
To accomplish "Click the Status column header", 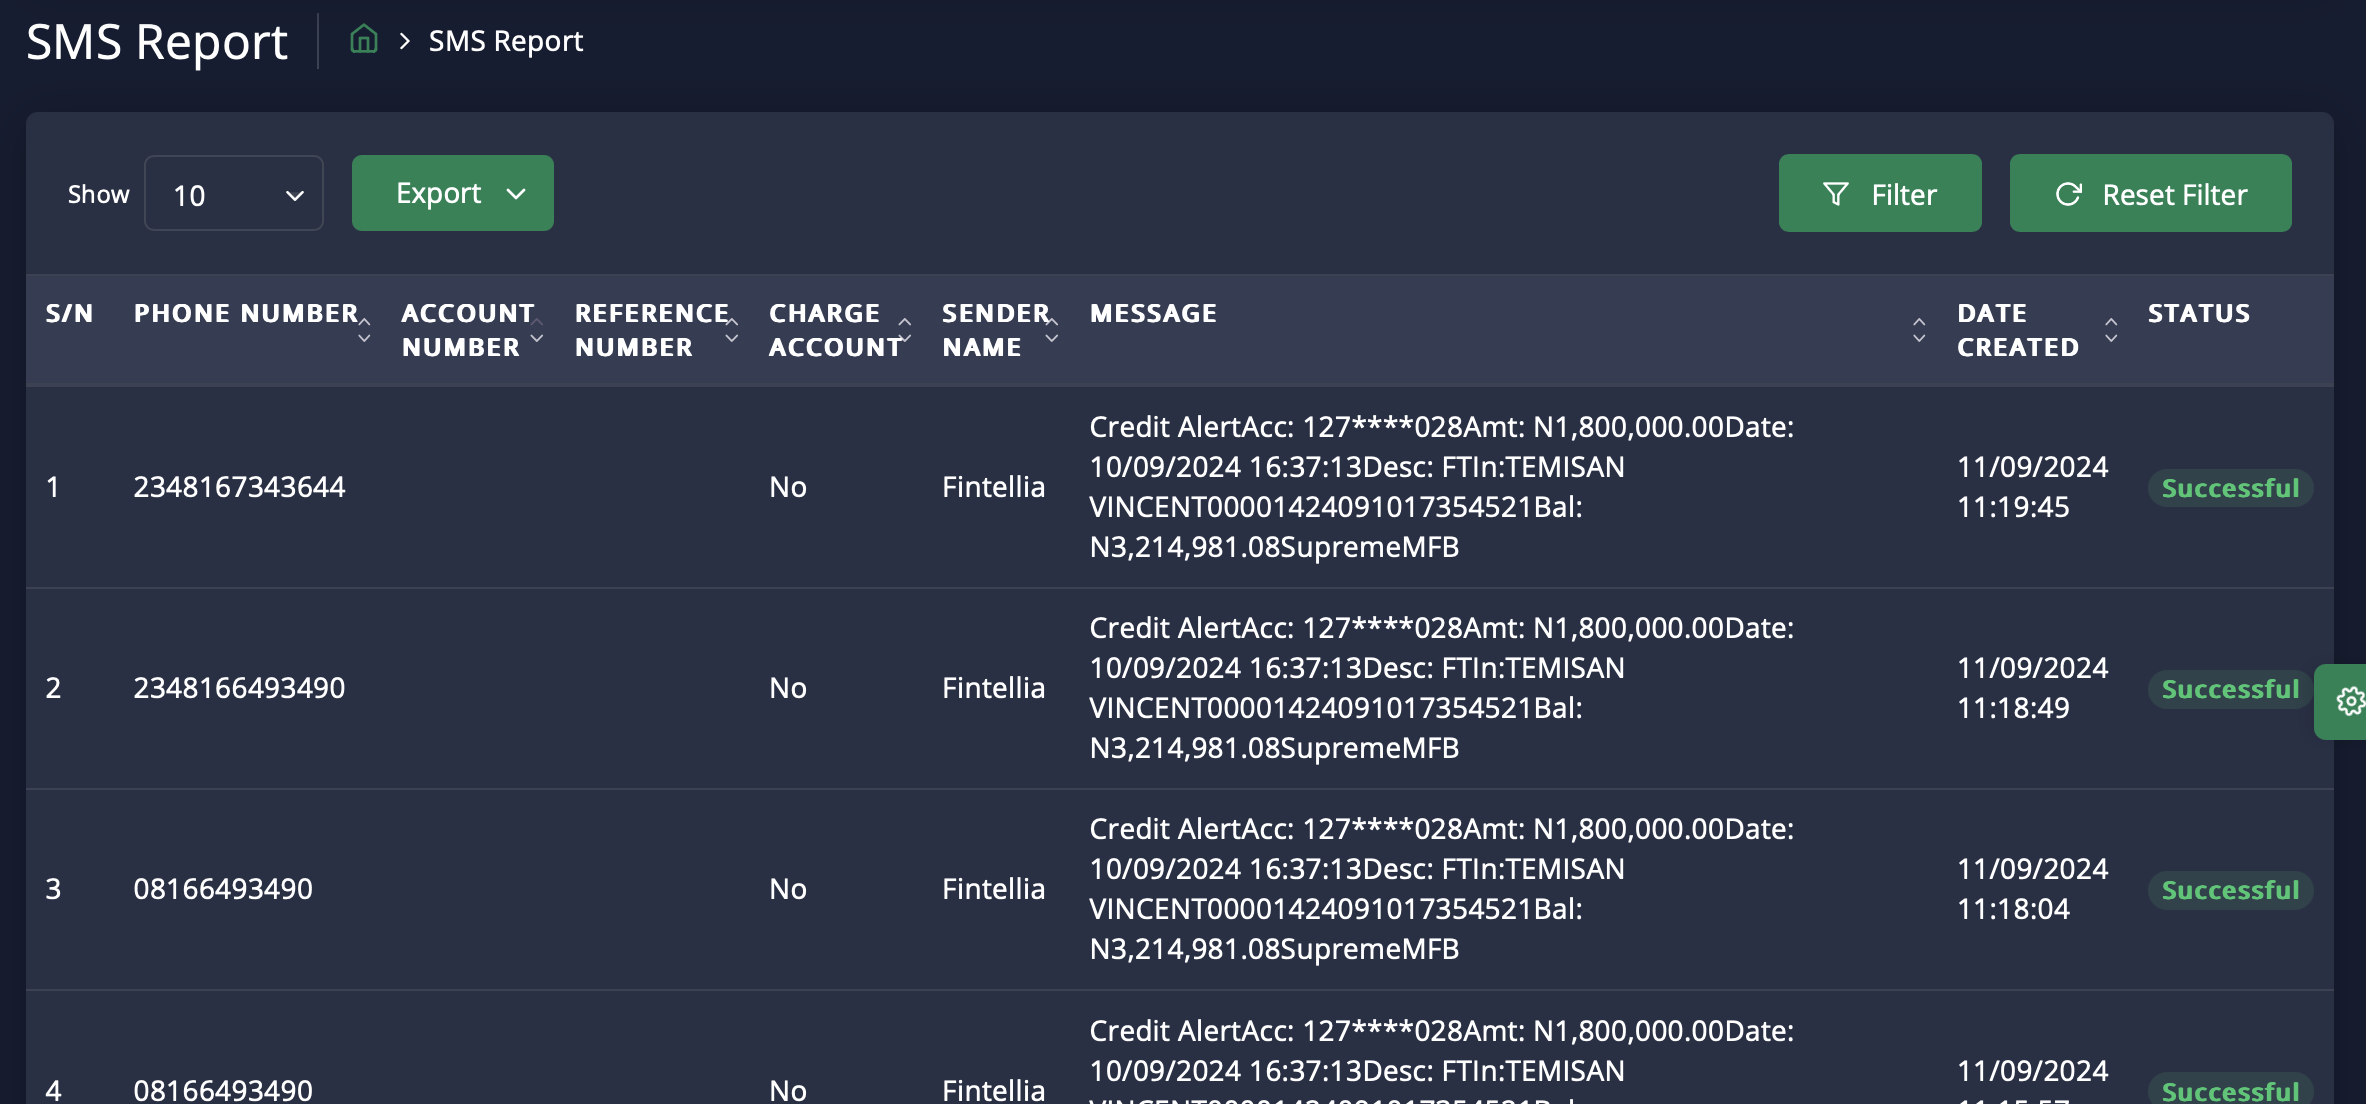I will (2198, 313).
